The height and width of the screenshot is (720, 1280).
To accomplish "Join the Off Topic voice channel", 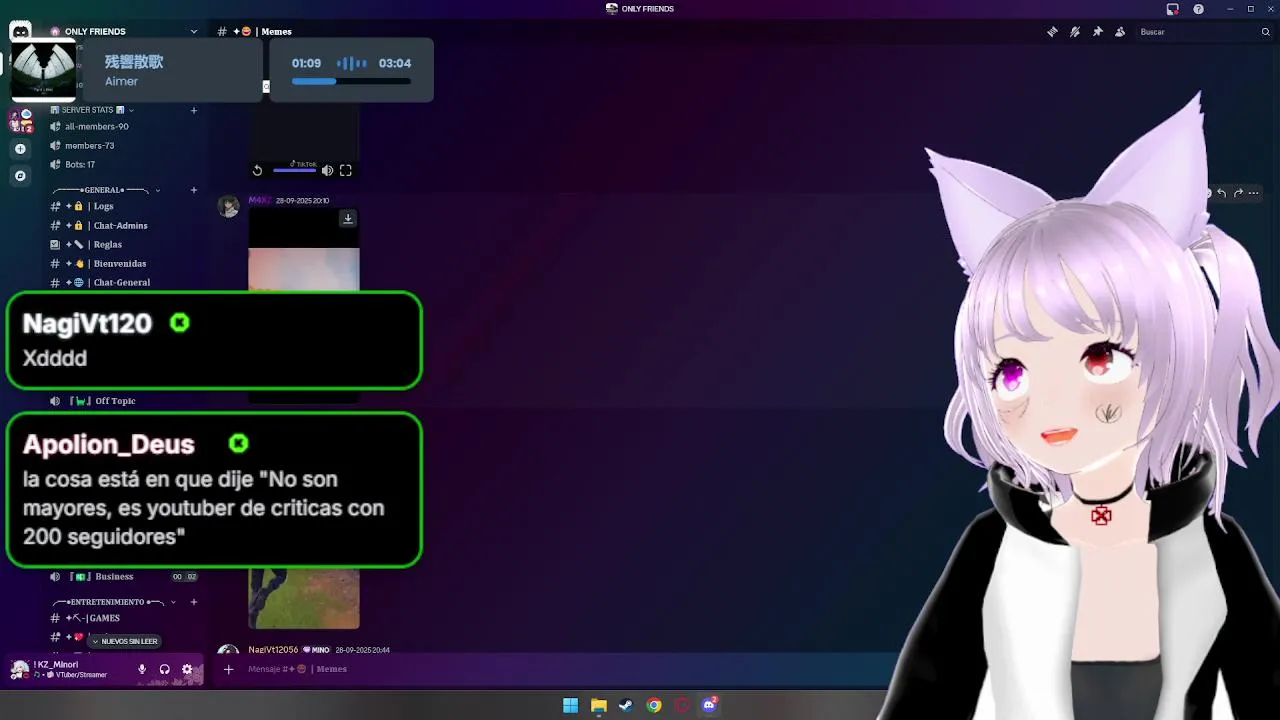I will [125, 401].
